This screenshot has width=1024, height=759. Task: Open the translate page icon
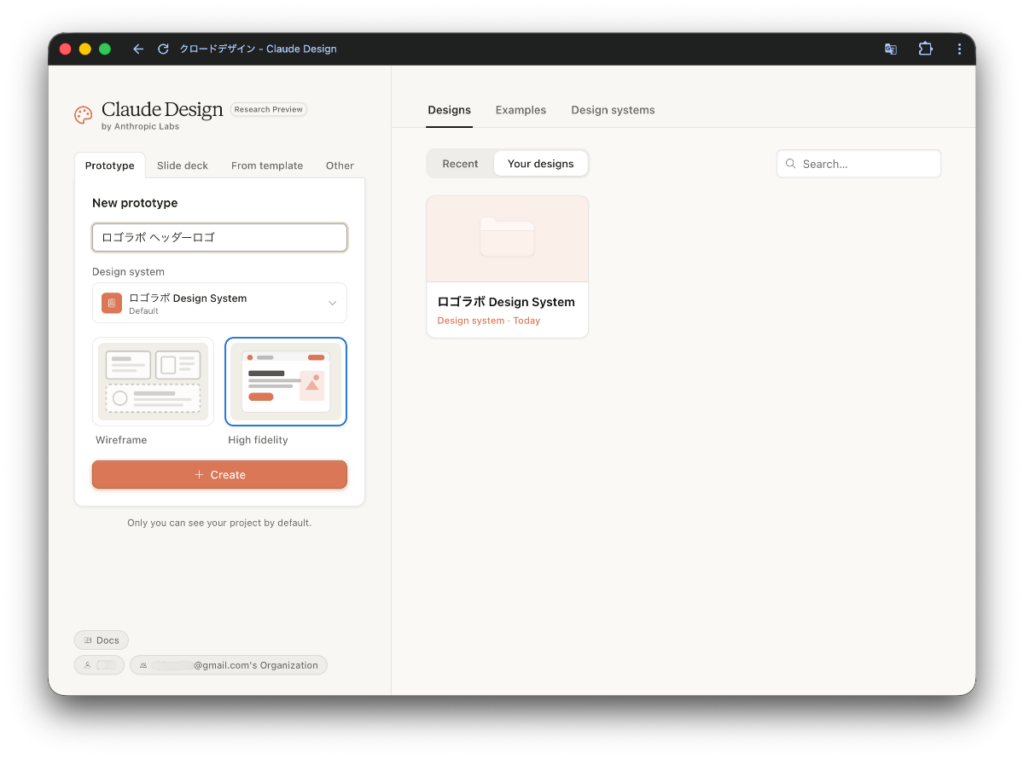[890, 49]
